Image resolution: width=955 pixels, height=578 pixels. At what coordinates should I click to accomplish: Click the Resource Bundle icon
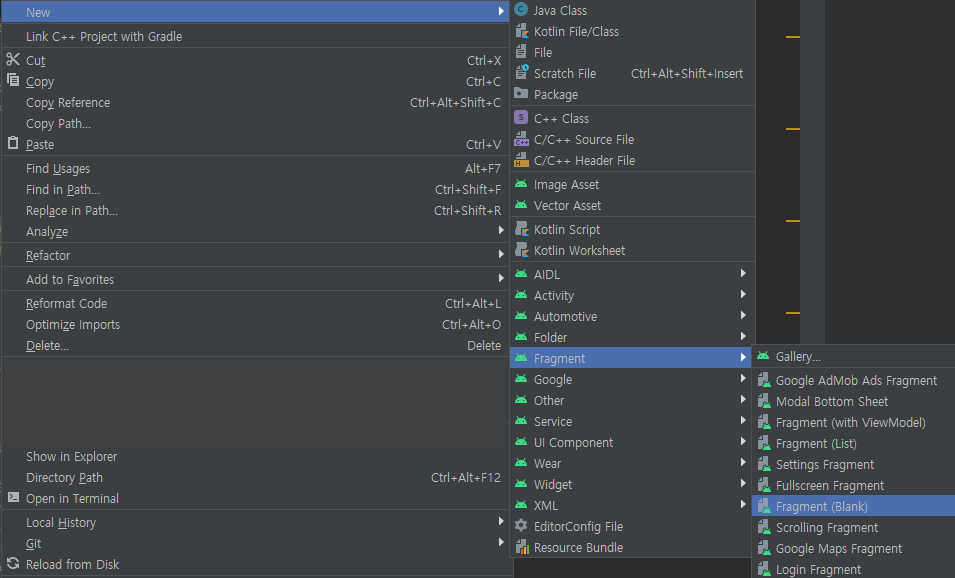pos(520,547)
